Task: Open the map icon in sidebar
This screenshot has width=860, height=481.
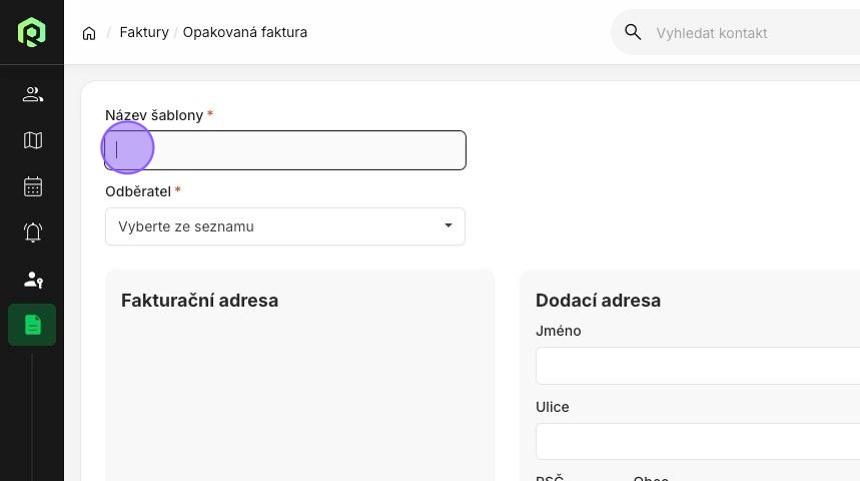Action: (33, 140)
